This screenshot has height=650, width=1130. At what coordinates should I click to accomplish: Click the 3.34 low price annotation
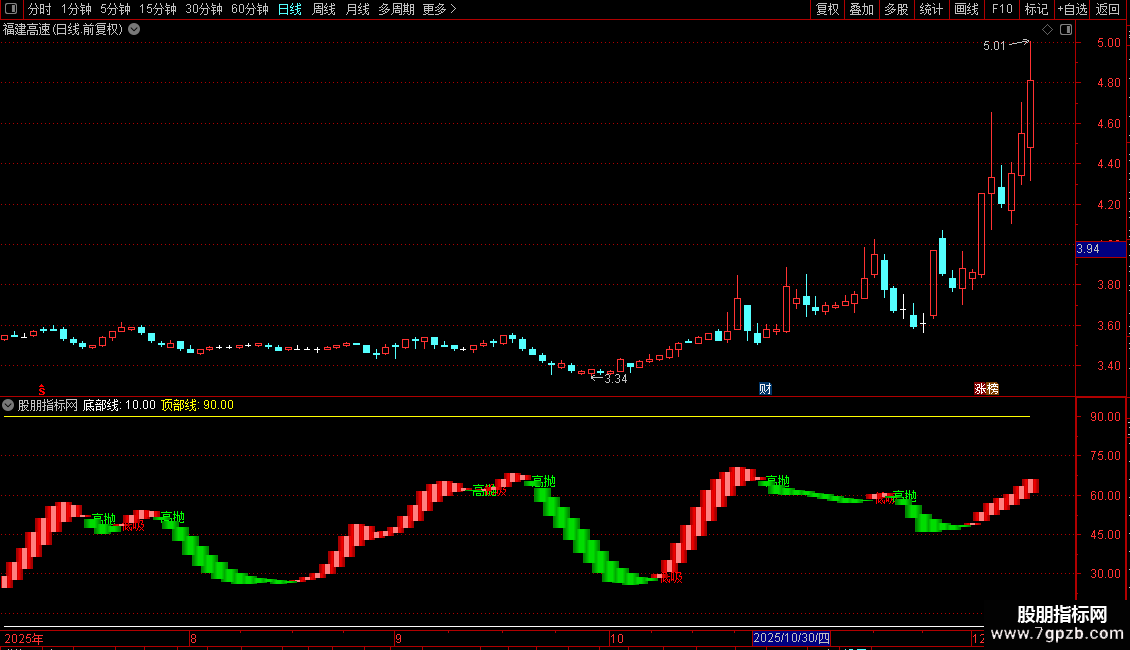click(x=615, y=379)
